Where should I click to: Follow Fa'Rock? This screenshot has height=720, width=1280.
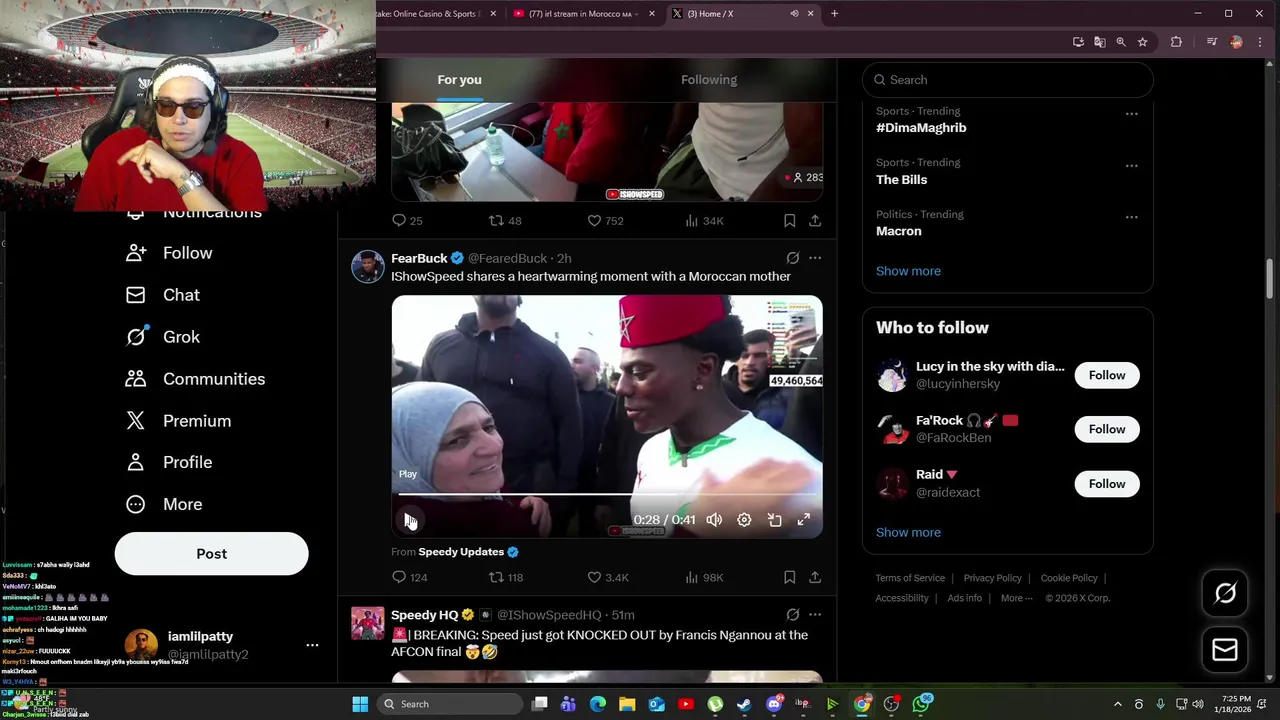[x=1107, y=429]
